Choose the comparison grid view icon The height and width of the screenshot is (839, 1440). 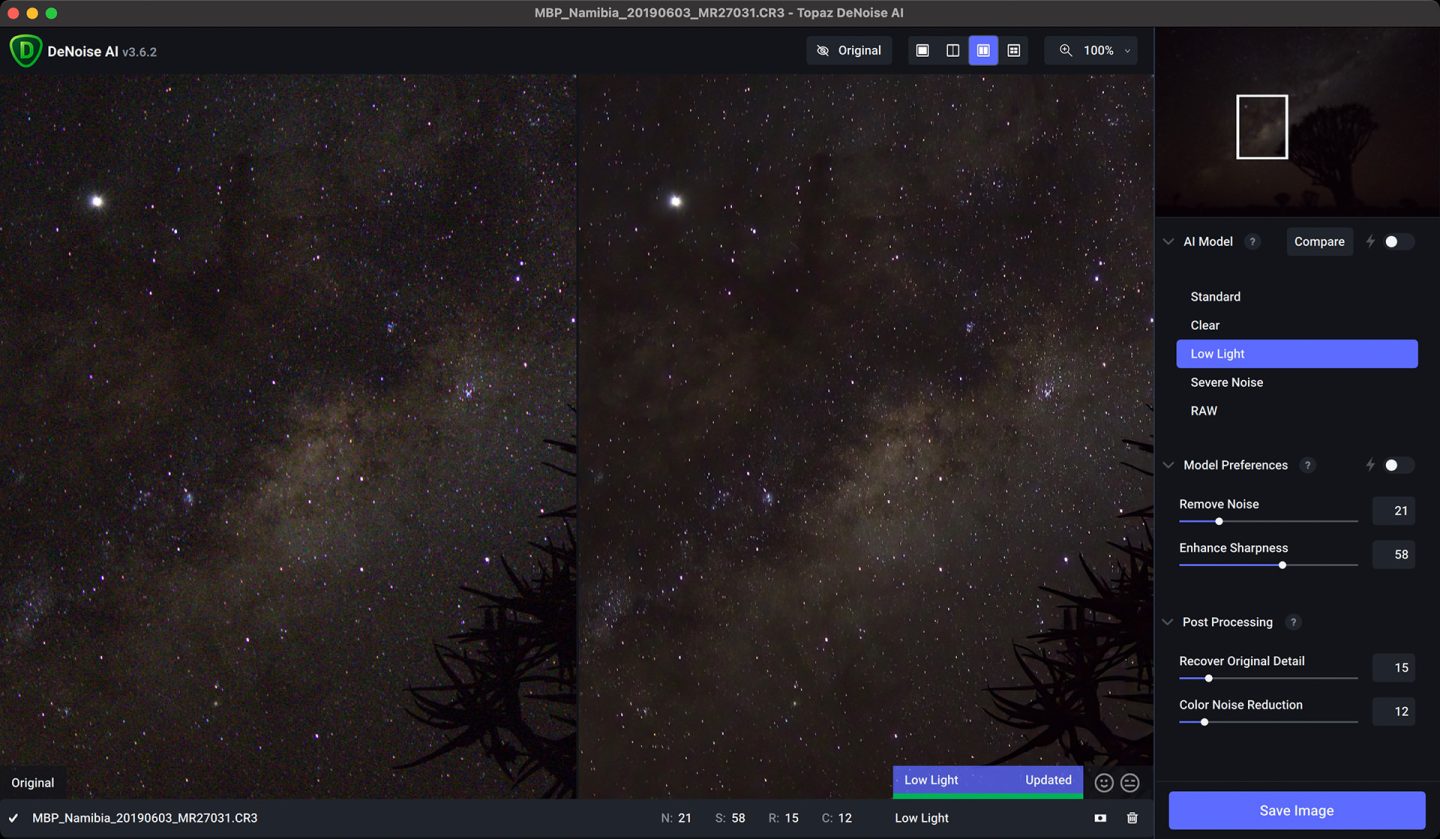coord(1014,51)
